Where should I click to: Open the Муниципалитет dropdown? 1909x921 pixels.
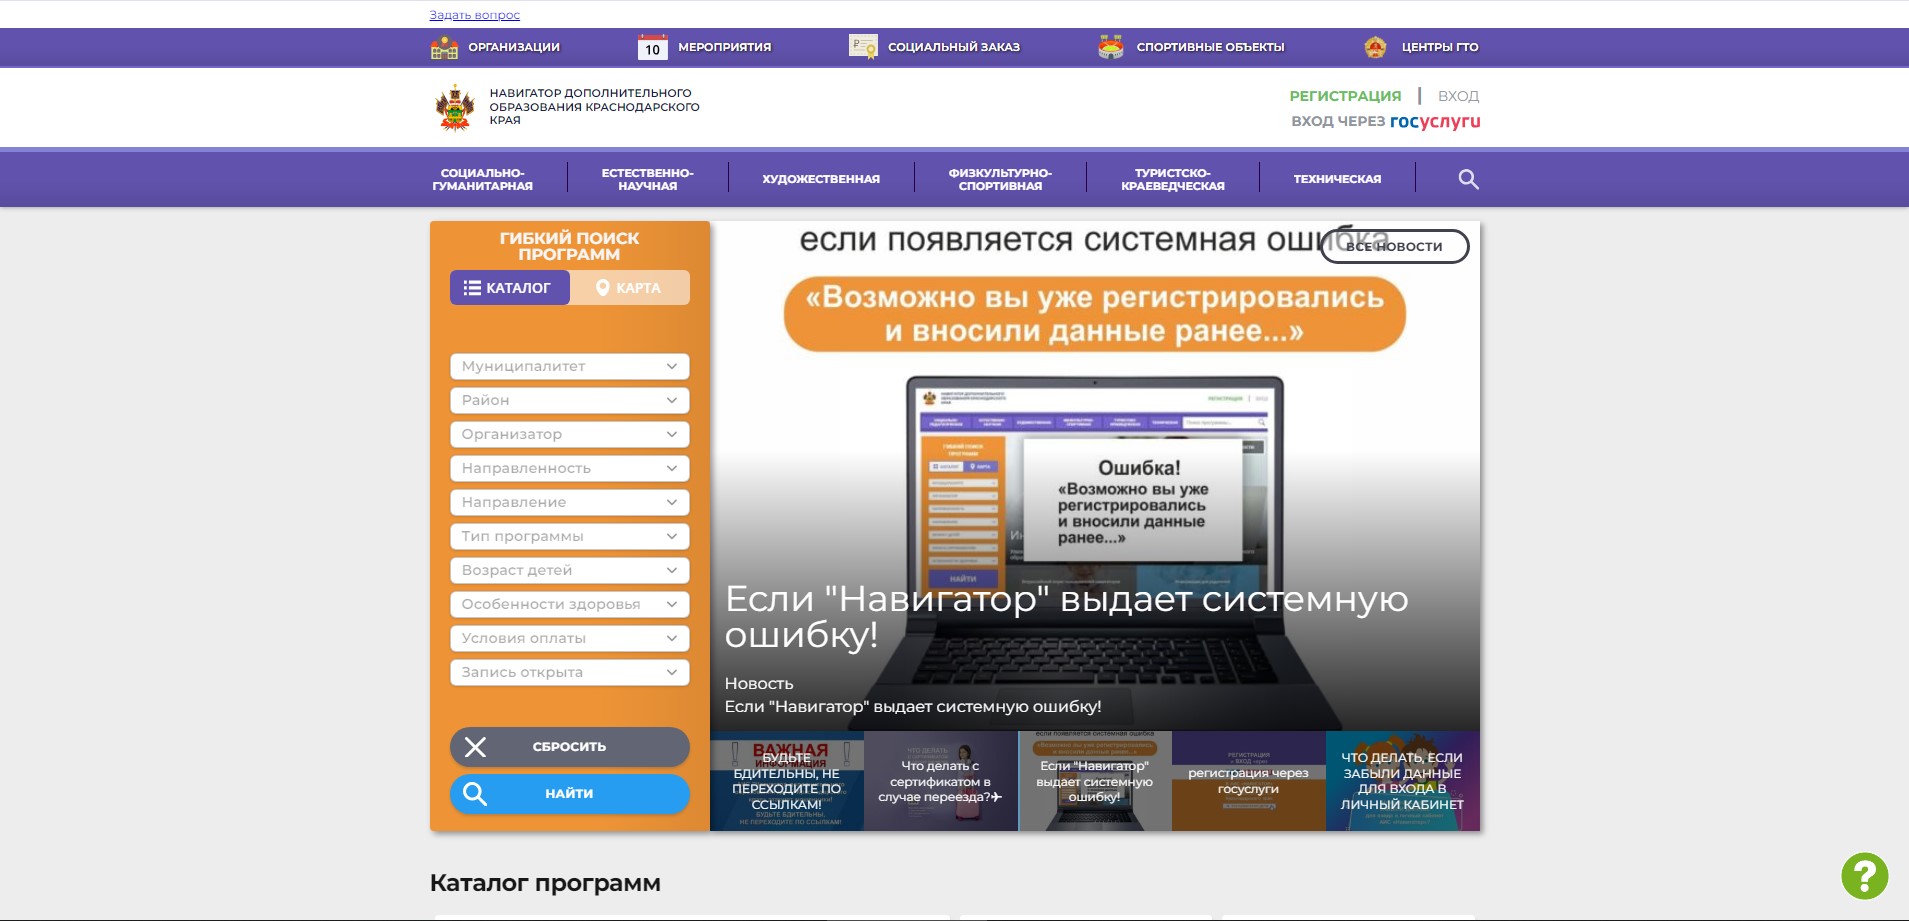pos(570,366)
